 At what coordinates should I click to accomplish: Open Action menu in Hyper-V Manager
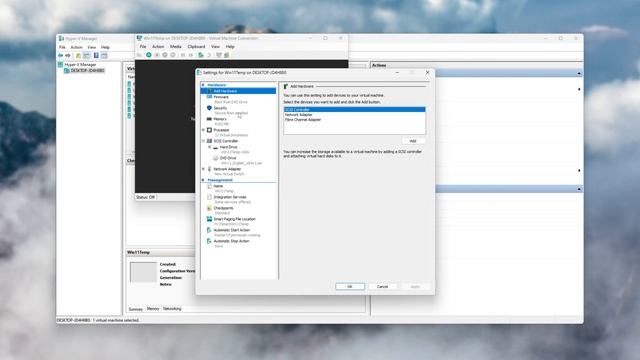point(76,47)
